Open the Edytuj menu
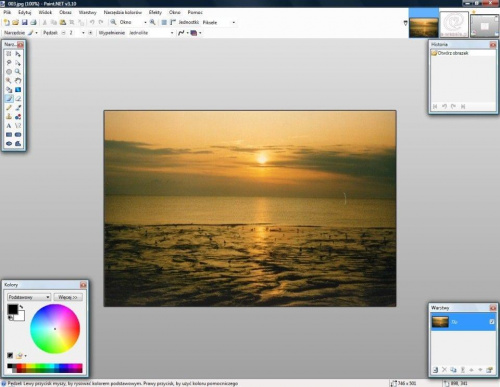 (x=25, y=12)
